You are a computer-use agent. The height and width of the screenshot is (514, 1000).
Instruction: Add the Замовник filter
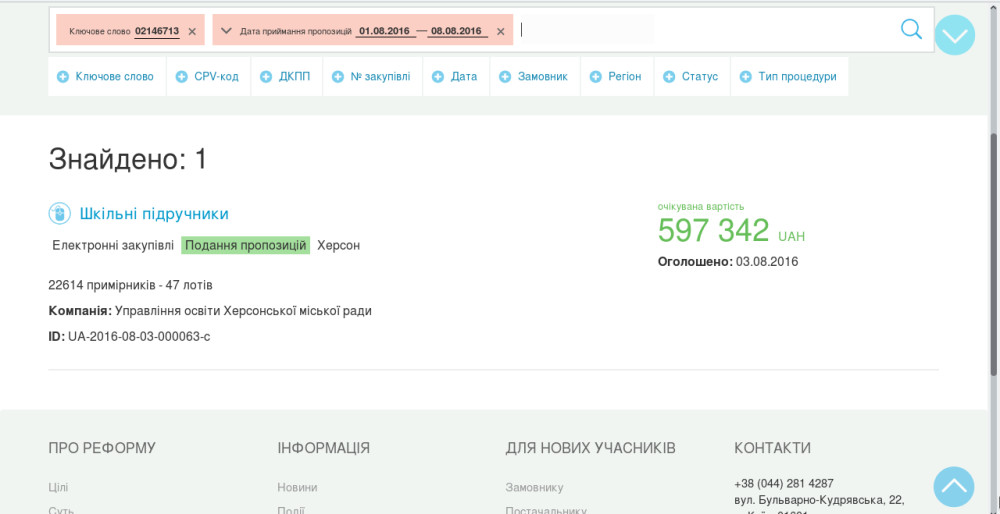click(x=534, y=77)
